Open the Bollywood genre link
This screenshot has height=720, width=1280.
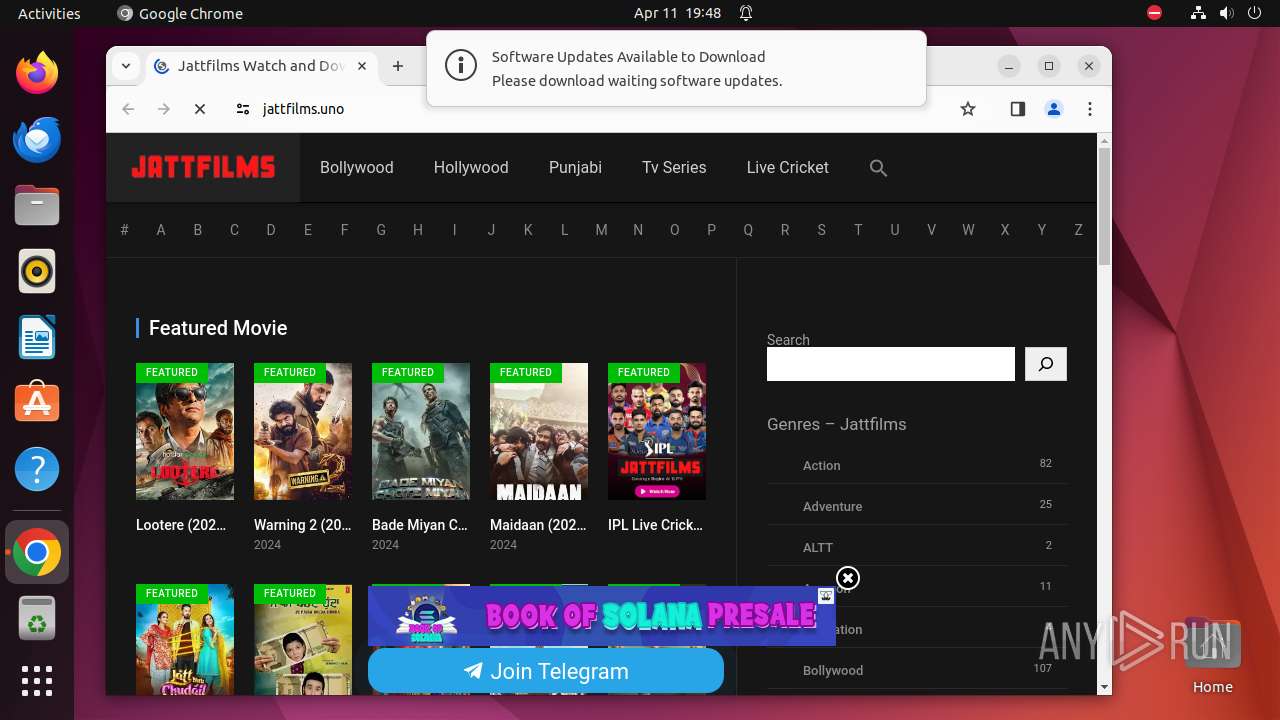(833, 670)
